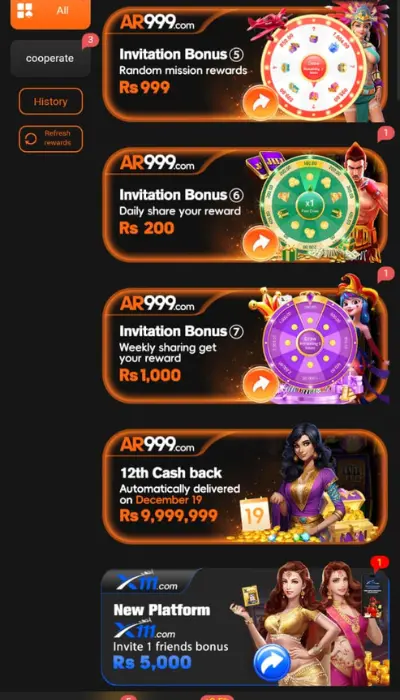400x700 pixels.
Task: Open the Invitation Bonus 6 Rs 200 banner
Action: click(x=245, y=204)
